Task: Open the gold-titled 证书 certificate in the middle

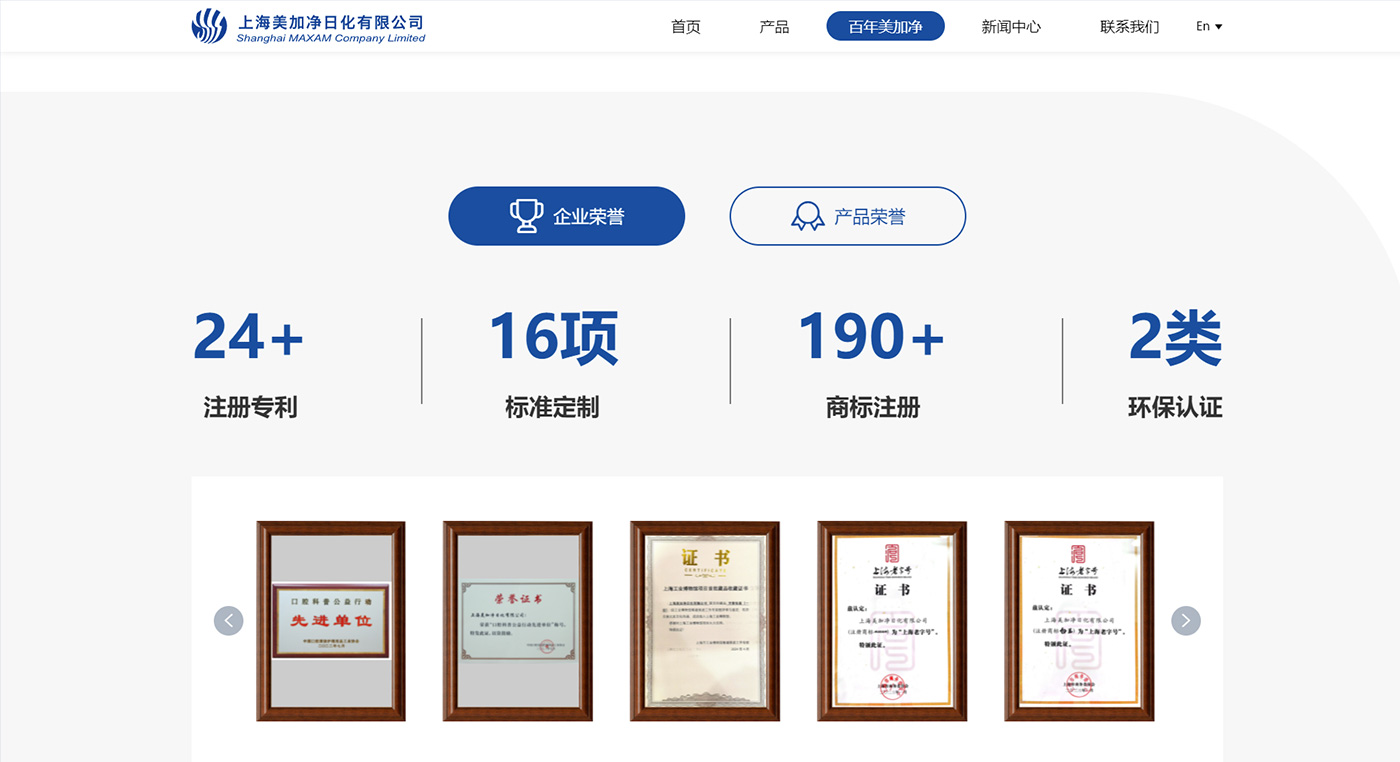Action: coord(704,621)
